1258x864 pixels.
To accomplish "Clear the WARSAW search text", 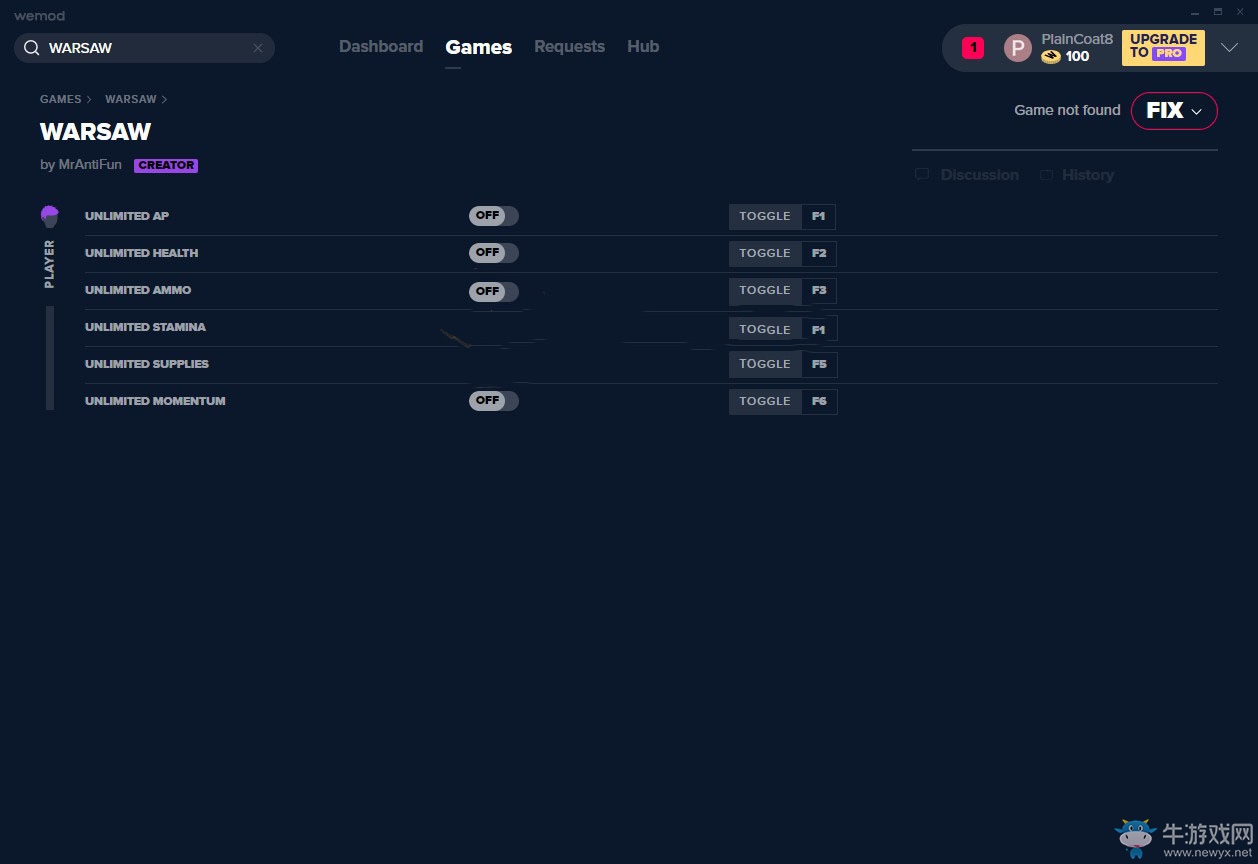I will (x=258, y=48).
